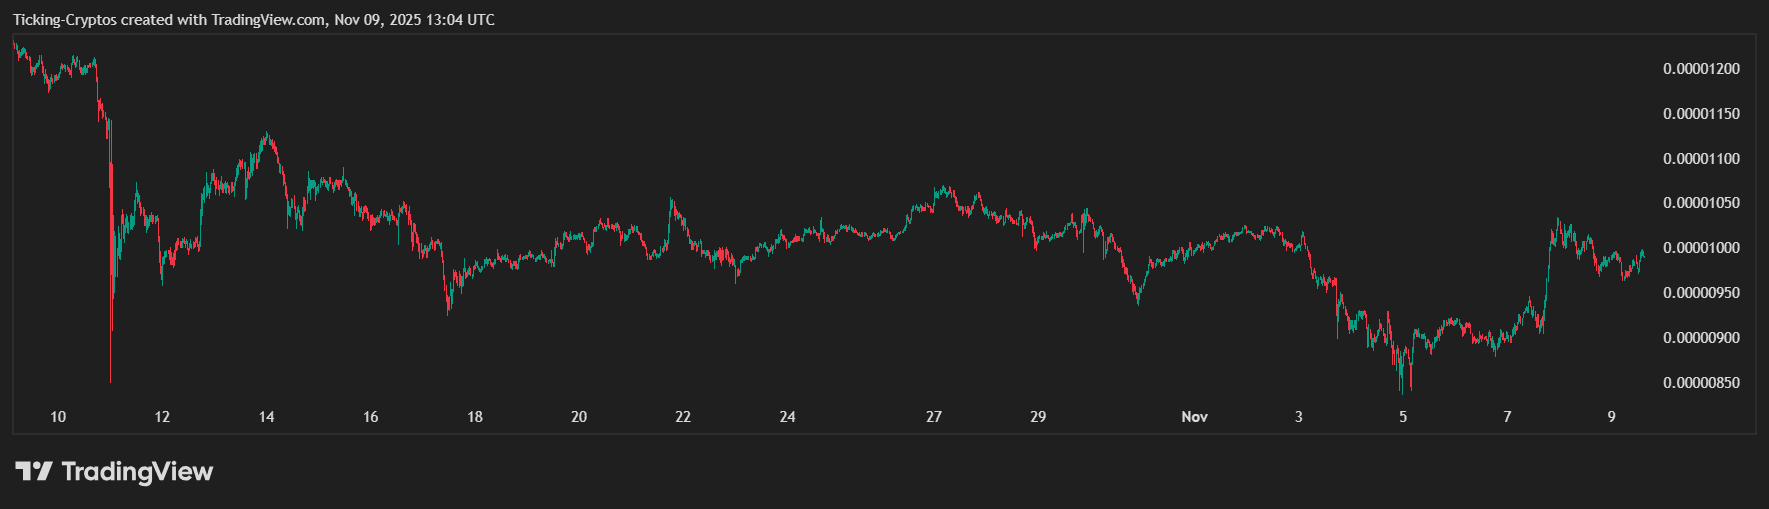Click the TradingView wordmark text
The height and width of the screenshot is (509, 1769).
click(x=137, y=471)
